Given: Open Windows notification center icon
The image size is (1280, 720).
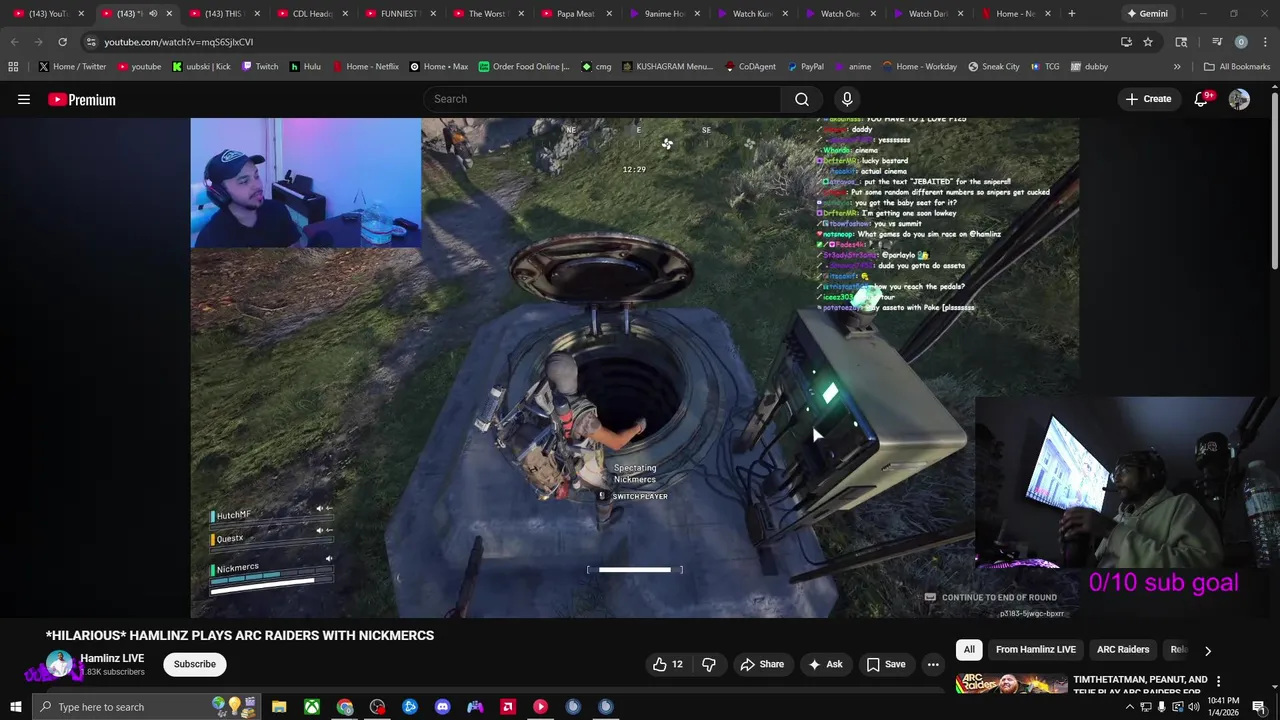Looking at the screenshot, I should point(1259,707).
